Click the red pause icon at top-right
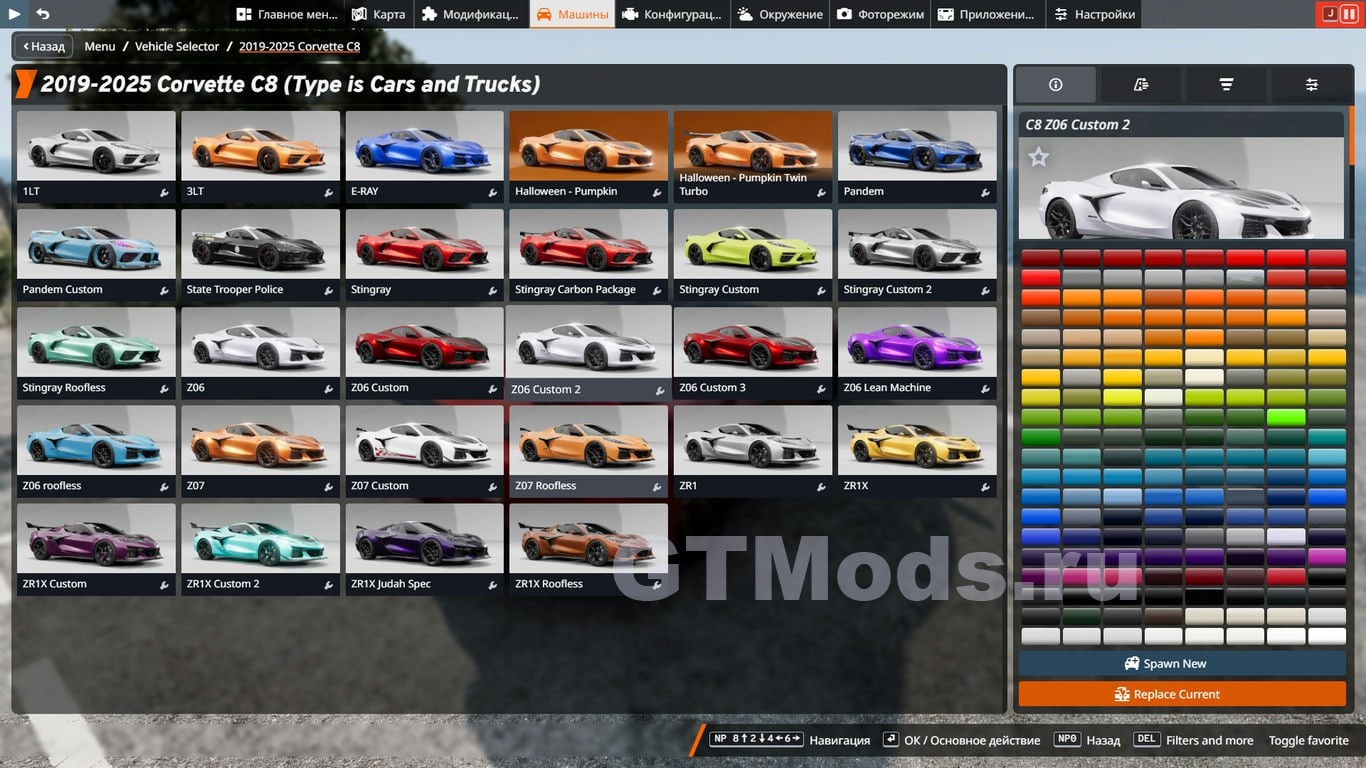This screenshot has height=768, width=1366. coord(1349,14)
